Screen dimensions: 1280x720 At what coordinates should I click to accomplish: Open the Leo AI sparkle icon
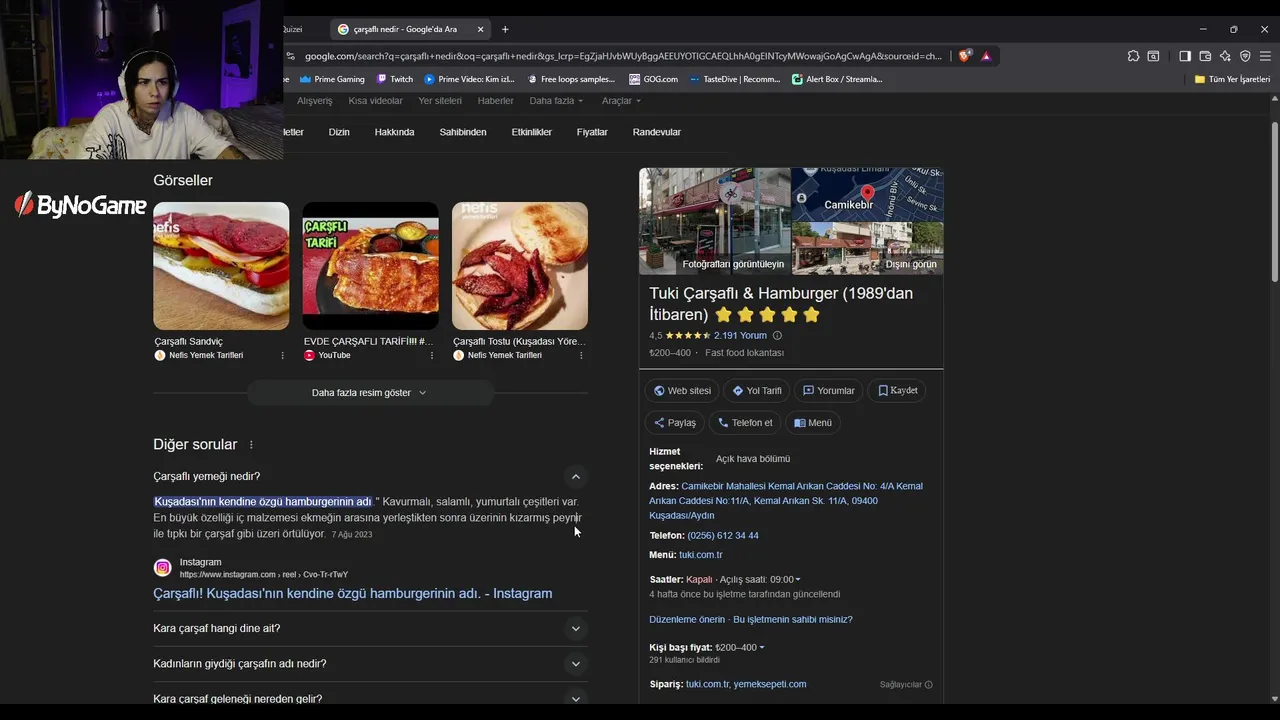(1225, 56)
